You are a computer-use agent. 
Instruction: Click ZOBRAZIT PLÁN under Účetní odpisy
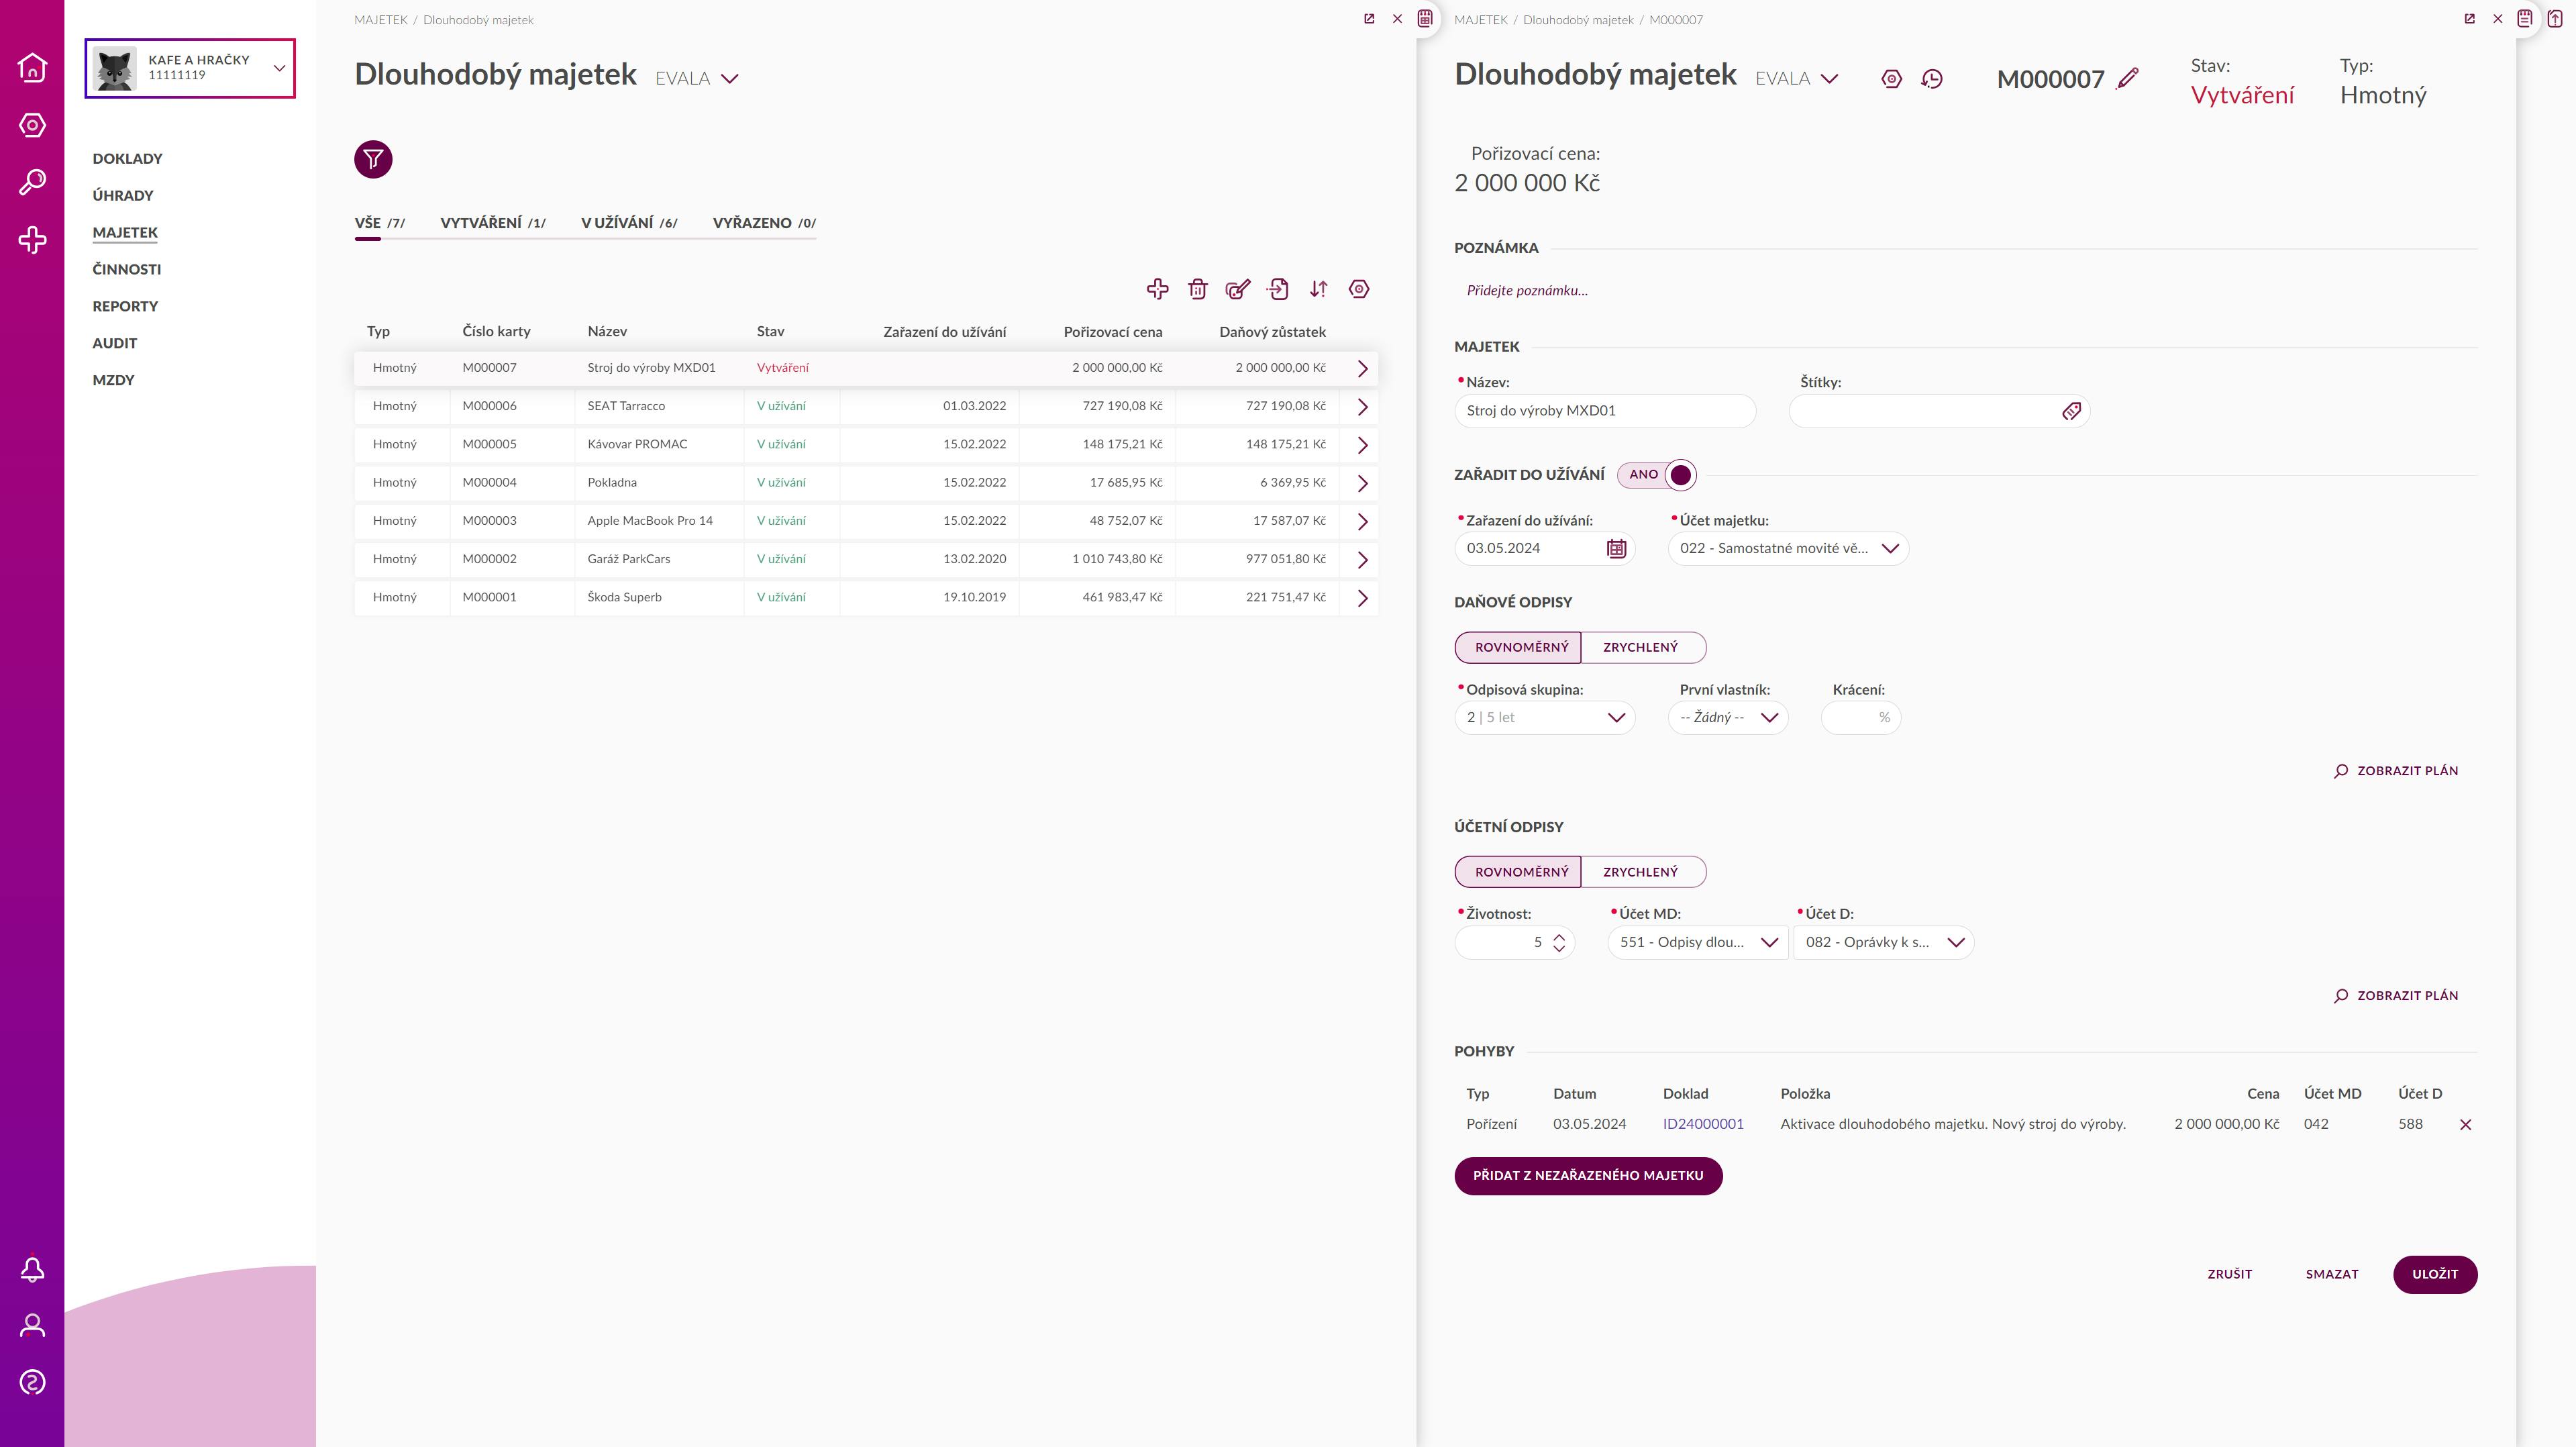2396,996
